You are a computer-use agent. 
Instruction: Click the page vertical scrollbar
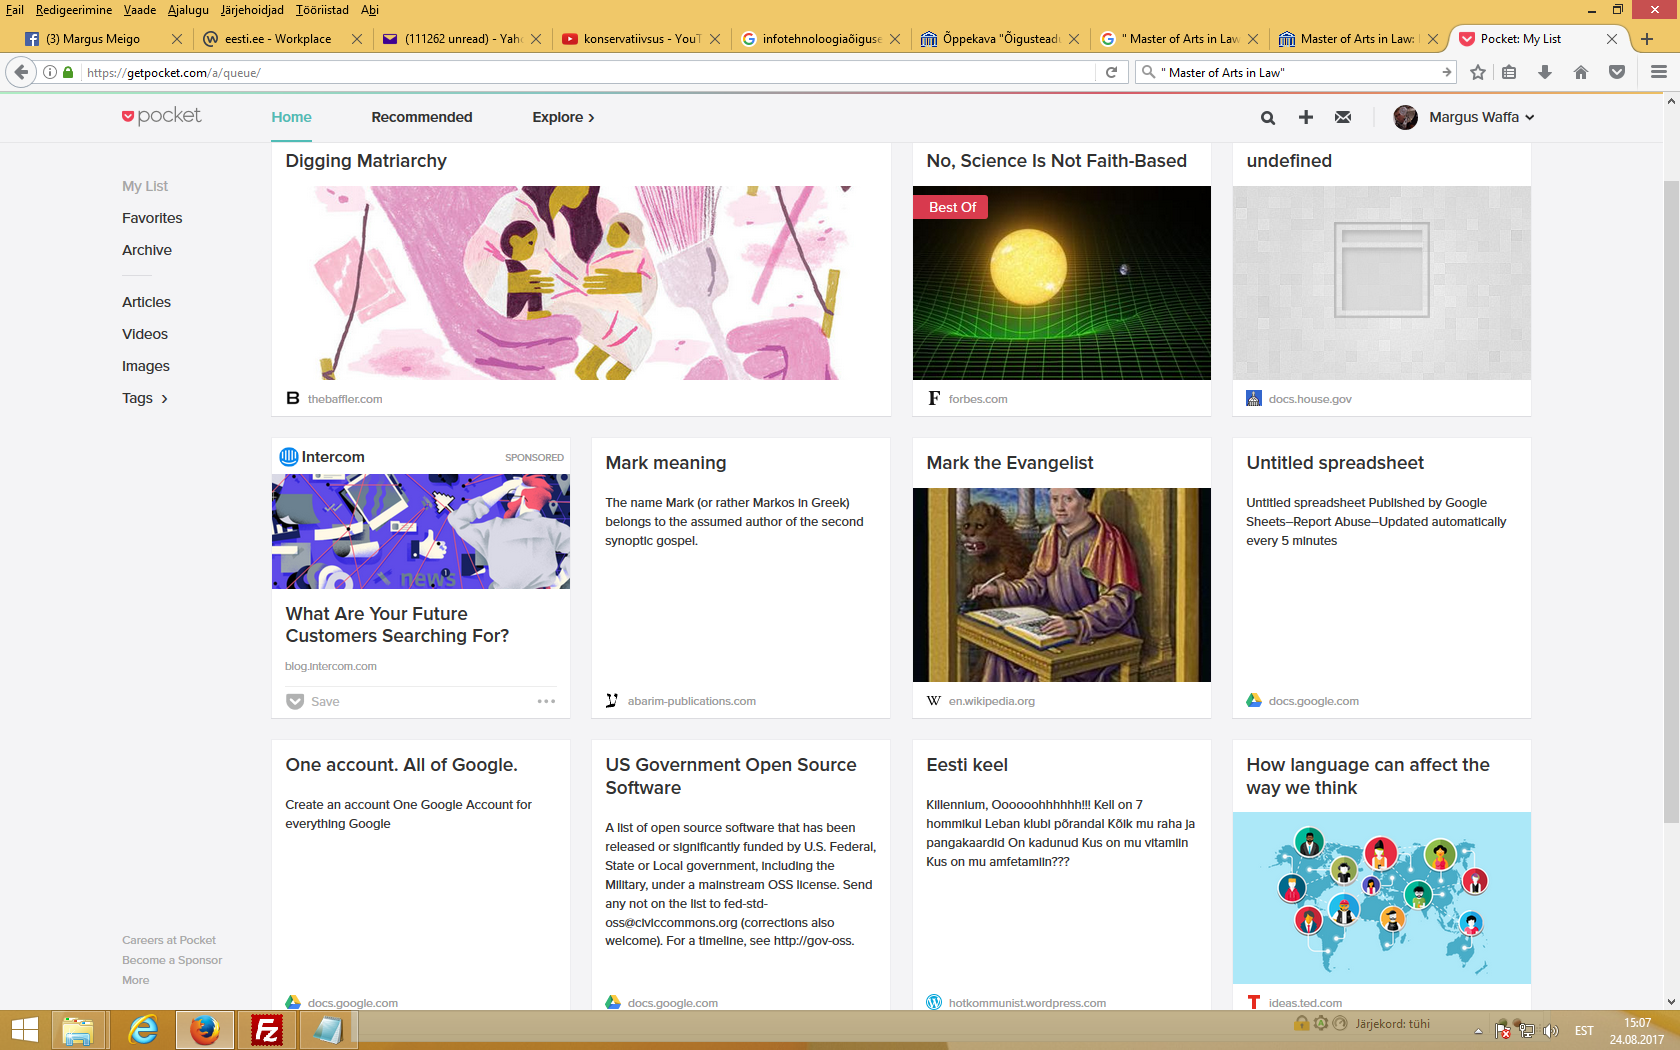coord(1671,502)
